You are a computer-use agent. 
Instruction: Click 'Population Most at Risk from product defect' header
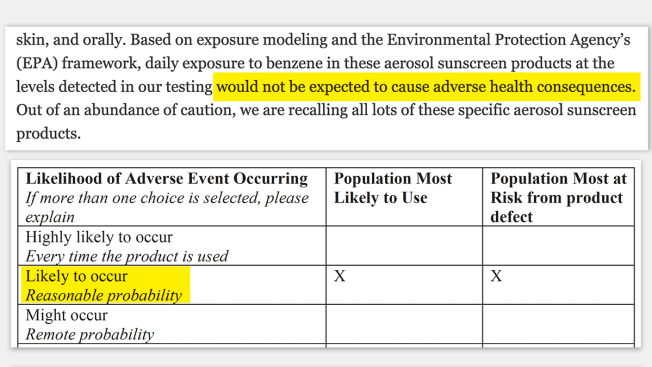(558, 197)
